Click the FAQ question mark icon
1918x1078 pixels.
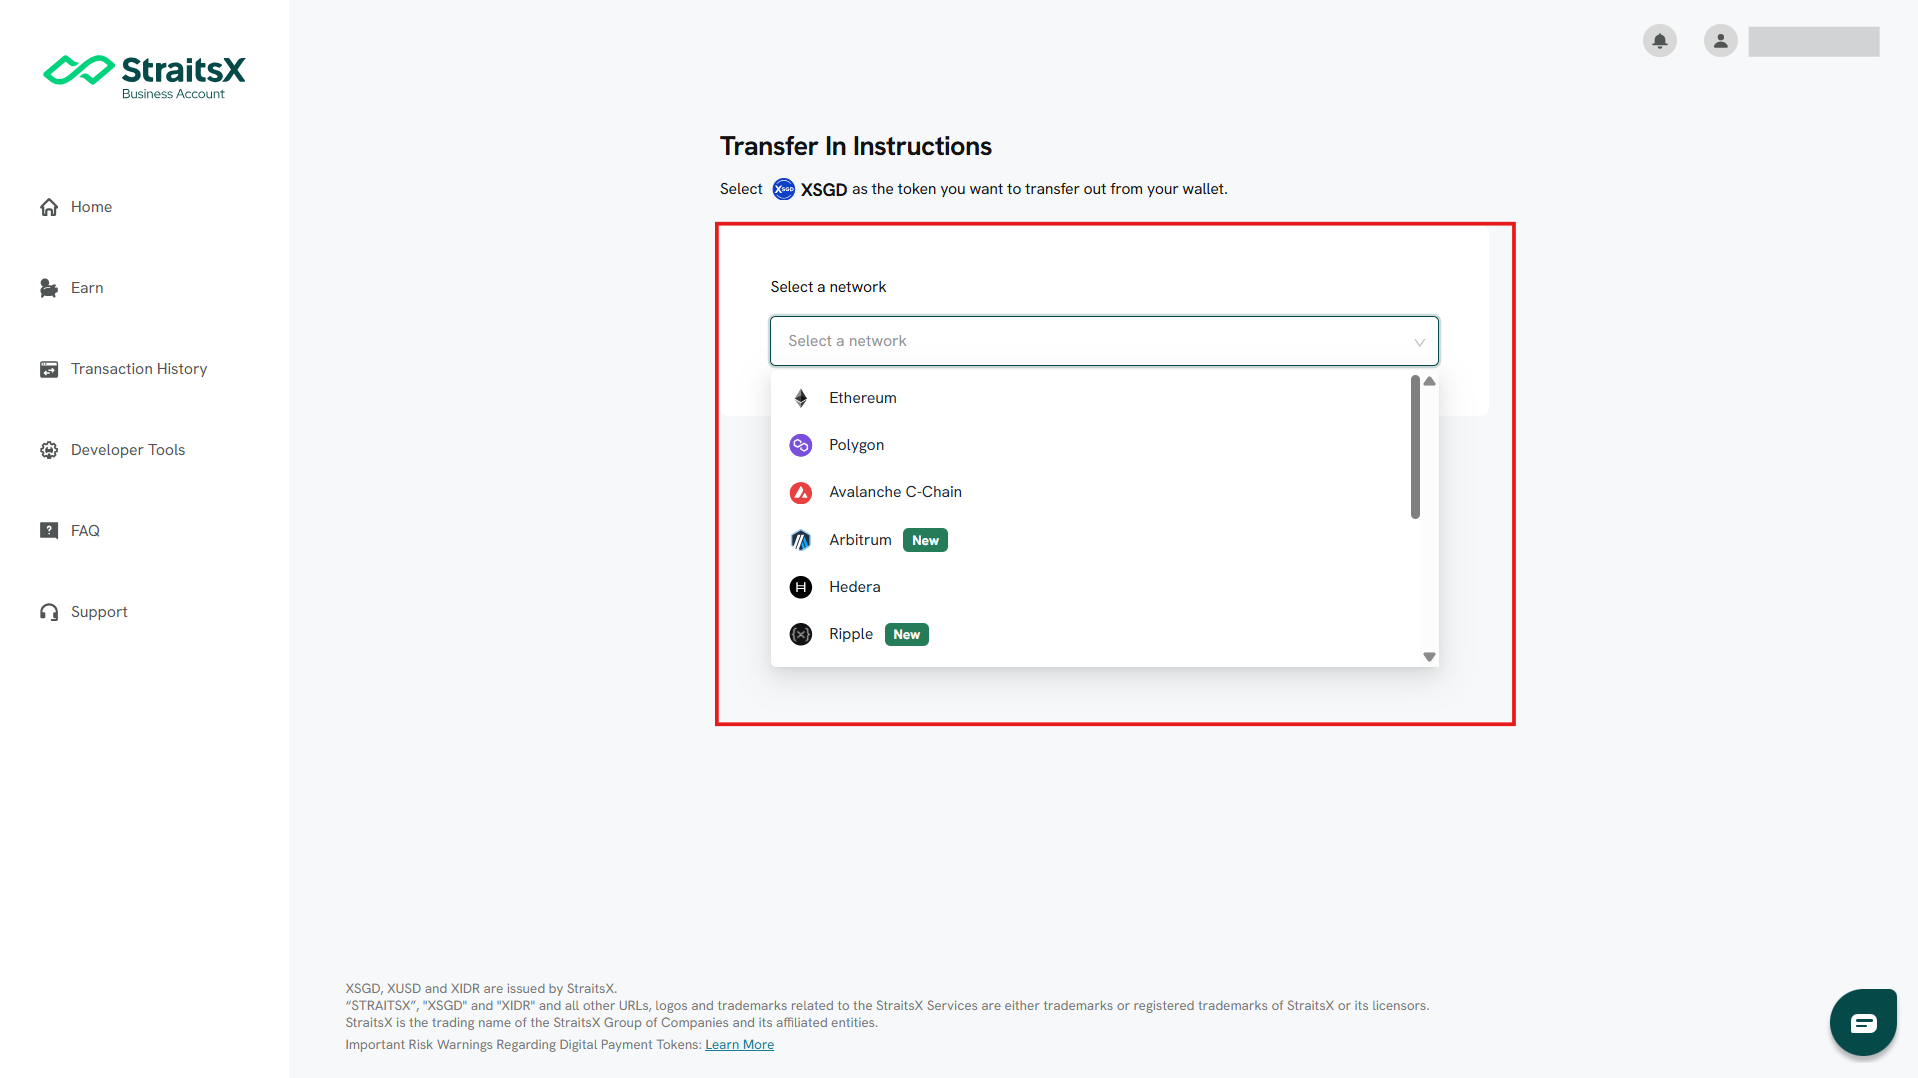click(x=49, y=530)
